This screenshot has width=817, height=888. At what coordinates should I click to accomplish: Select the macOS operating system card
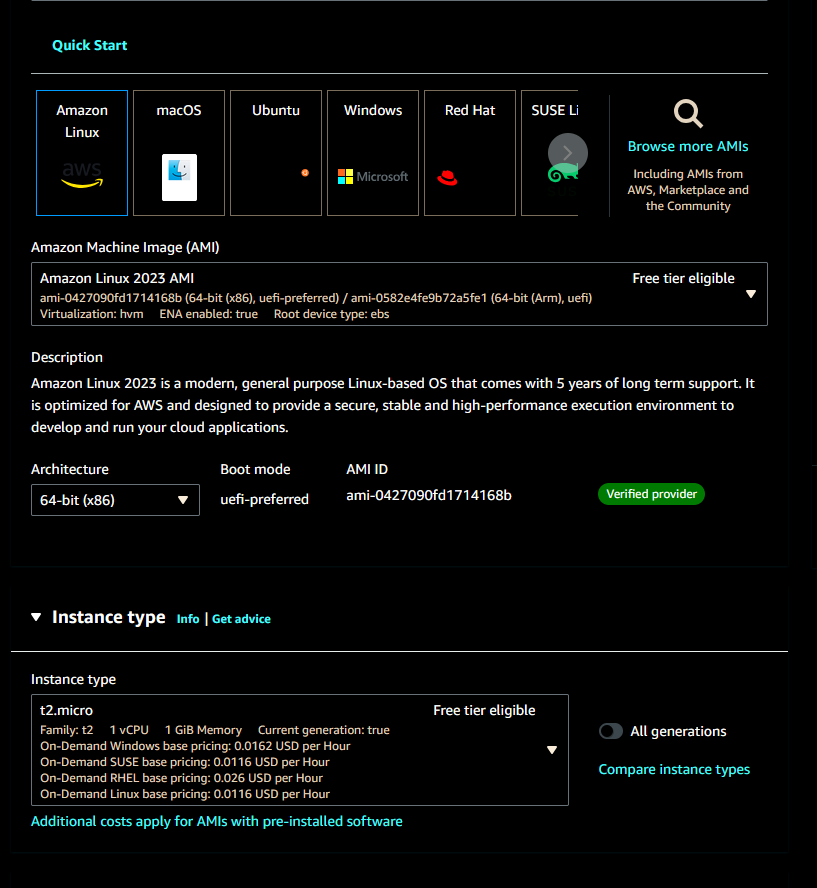[x=178, y=153]
